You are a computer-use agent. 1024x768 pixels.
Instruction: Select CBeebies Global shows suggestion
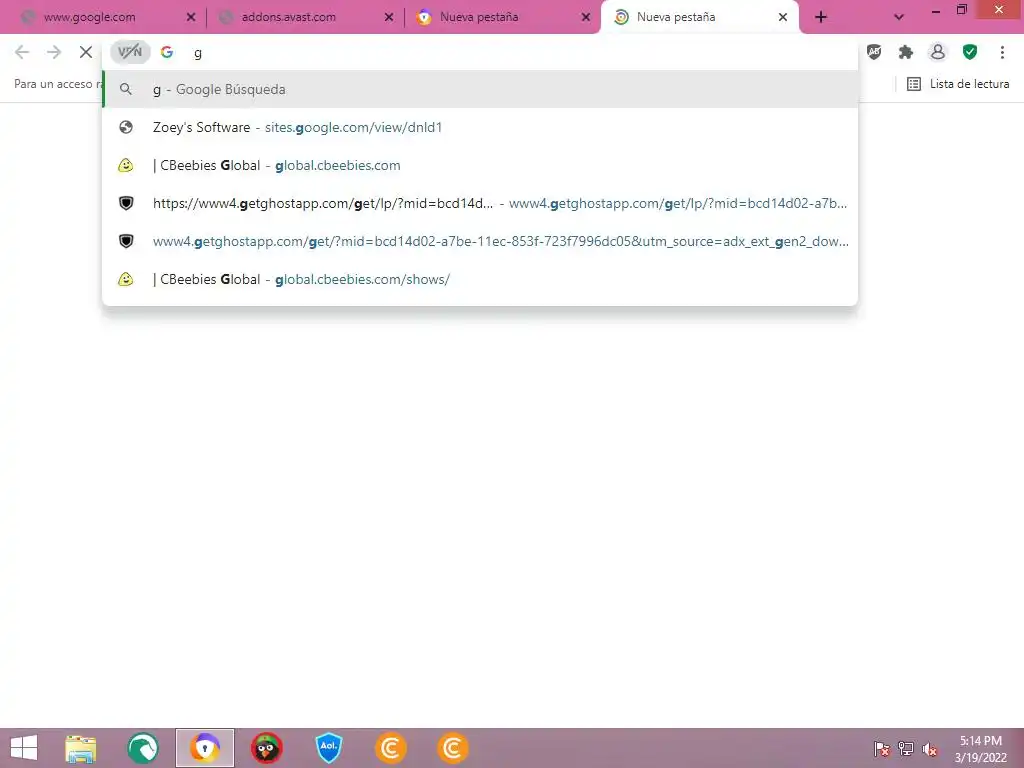tap(480, 279)
